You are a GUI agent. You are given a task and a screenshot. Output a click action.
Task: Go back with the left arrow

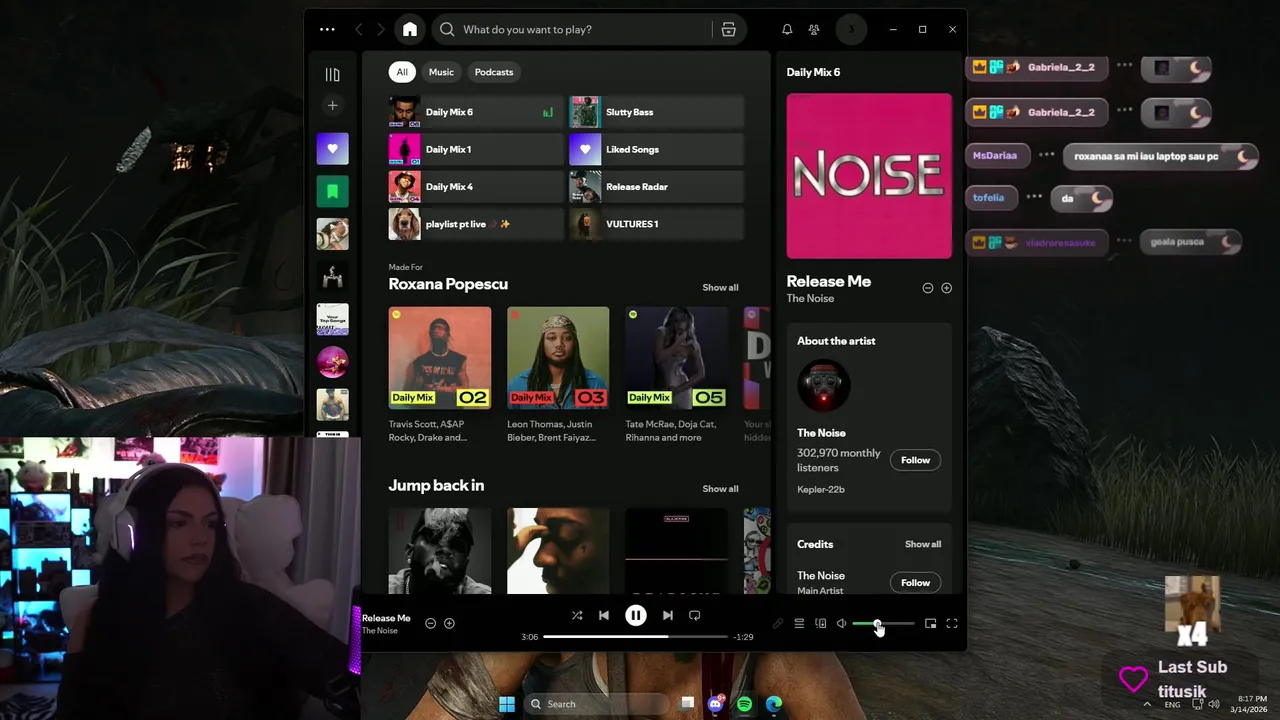pyautogui.click(x=359, y=30)
